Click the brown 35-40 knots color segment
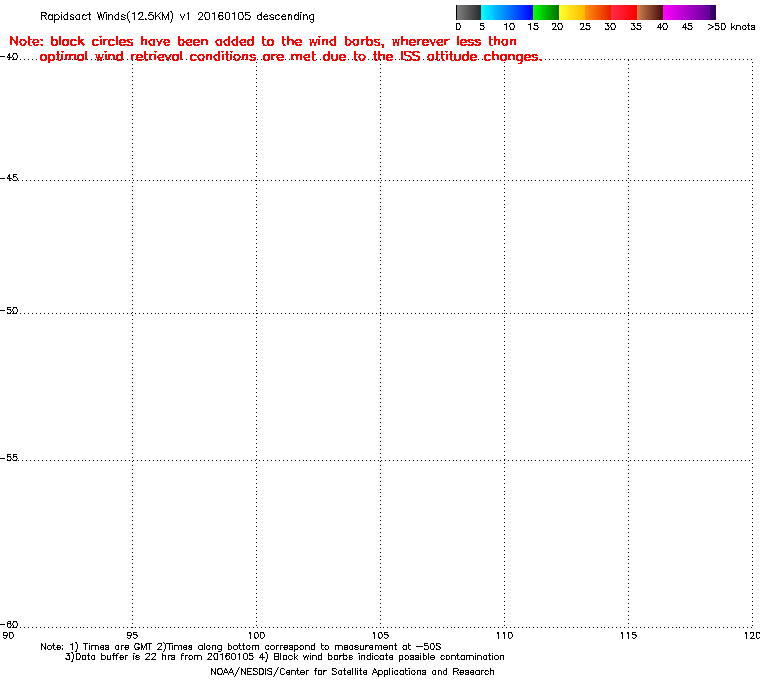760x688 pixels. (x=650, y=12)
